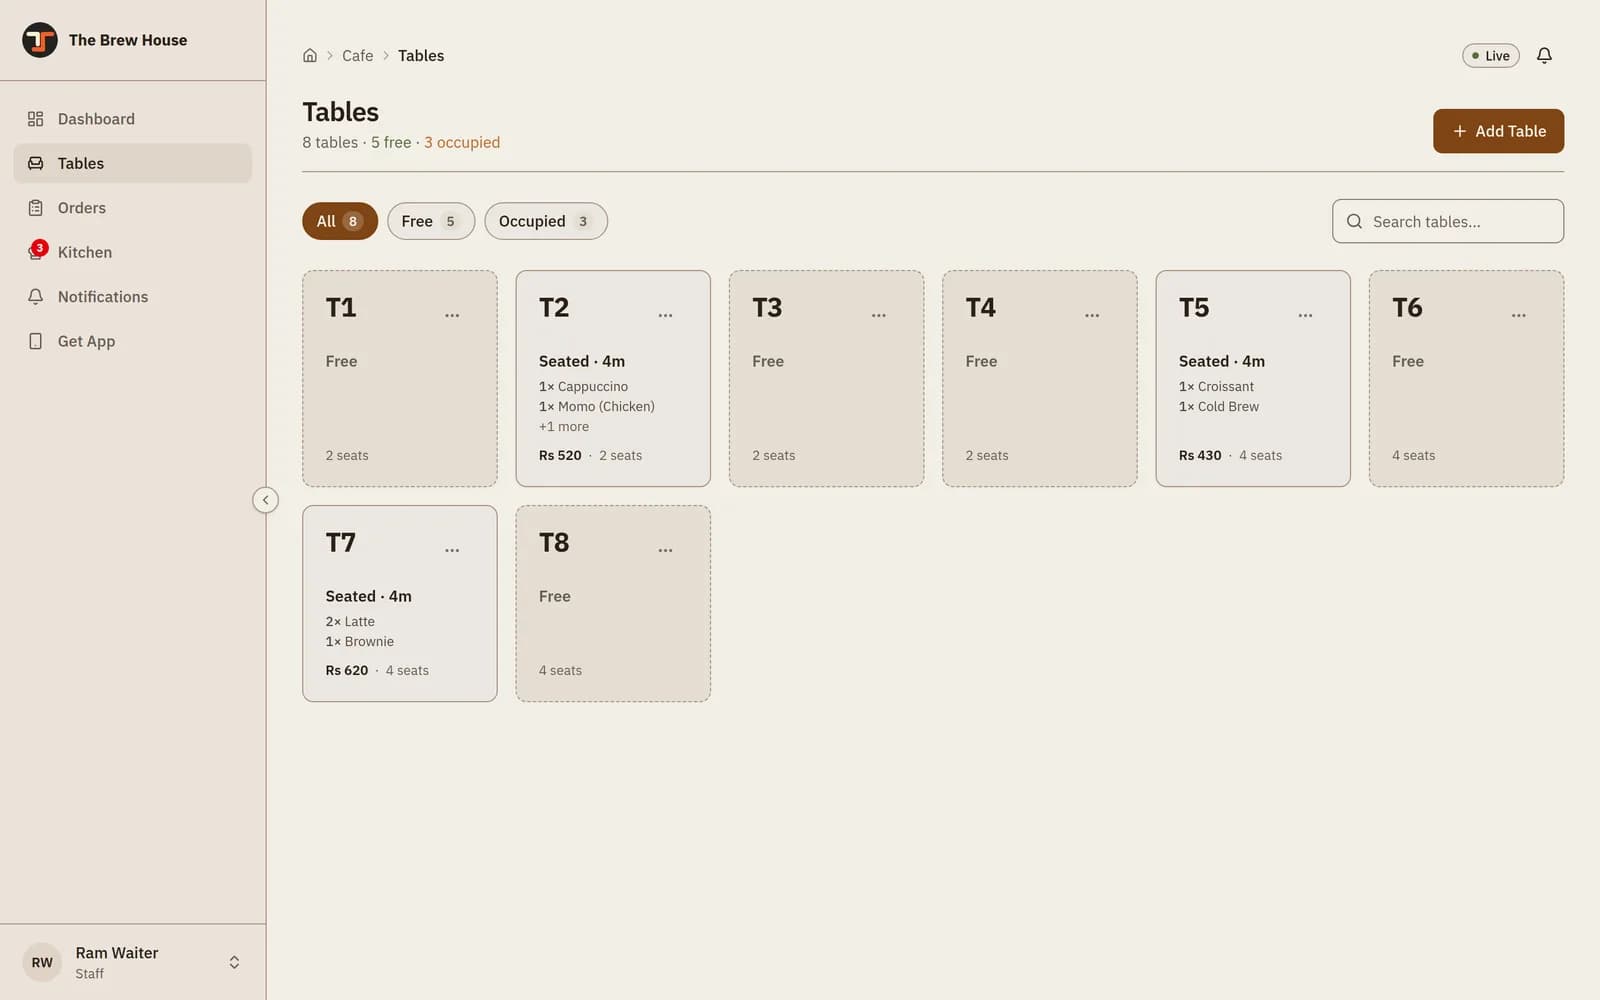Click Get App phone icon
The width and height of the screenshot is (1600, 1000).
(36, 341)
